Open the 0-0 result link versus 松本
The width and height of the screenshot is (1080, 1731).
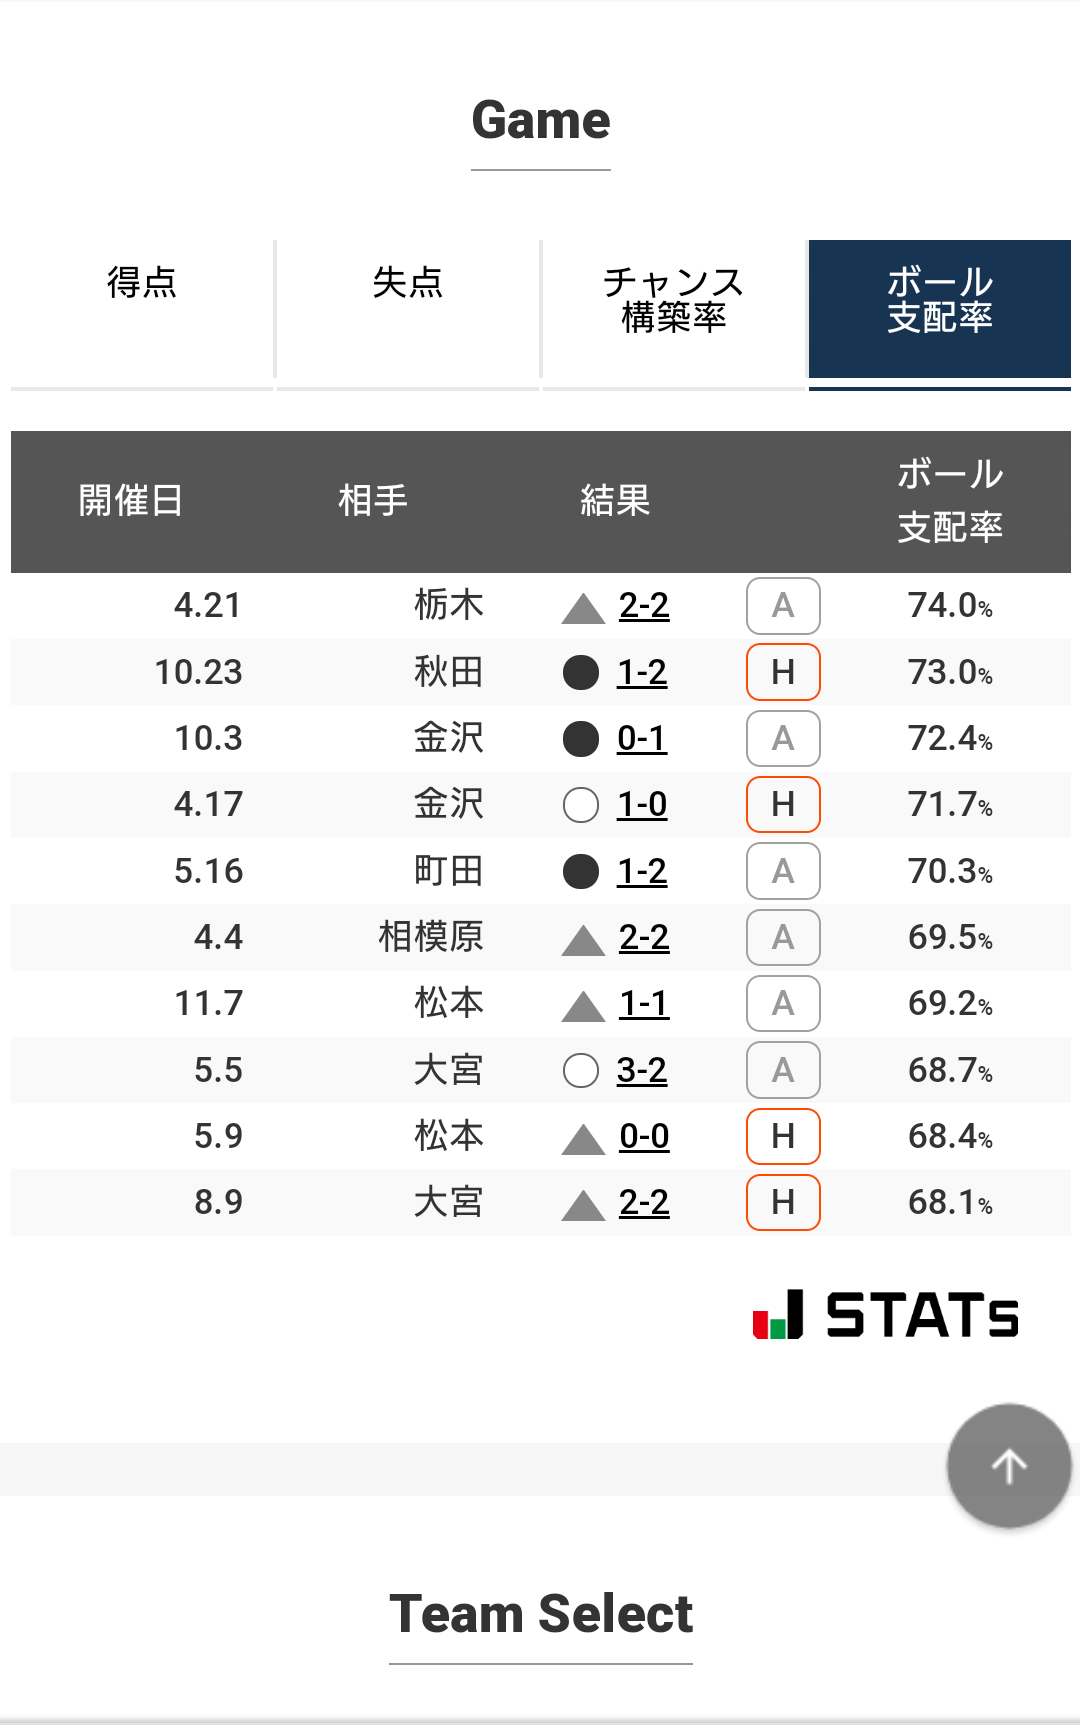click(644, 1137)
